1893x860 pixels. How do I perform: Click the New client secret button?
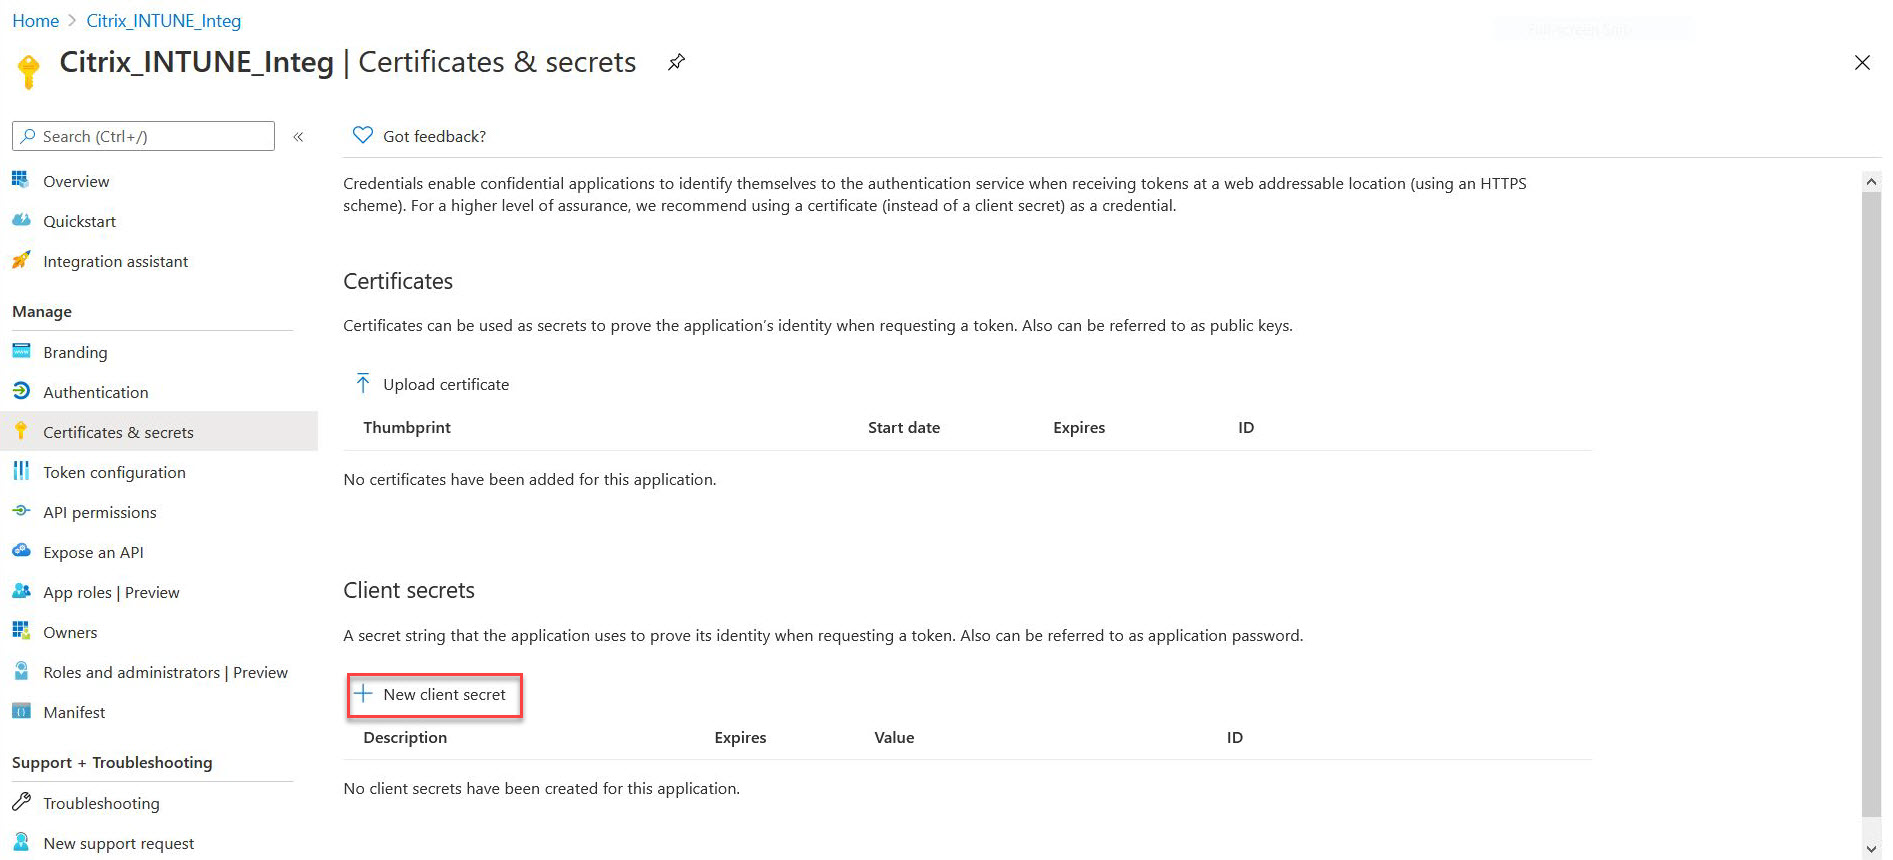pyautogui.click(x=435, y=695)
